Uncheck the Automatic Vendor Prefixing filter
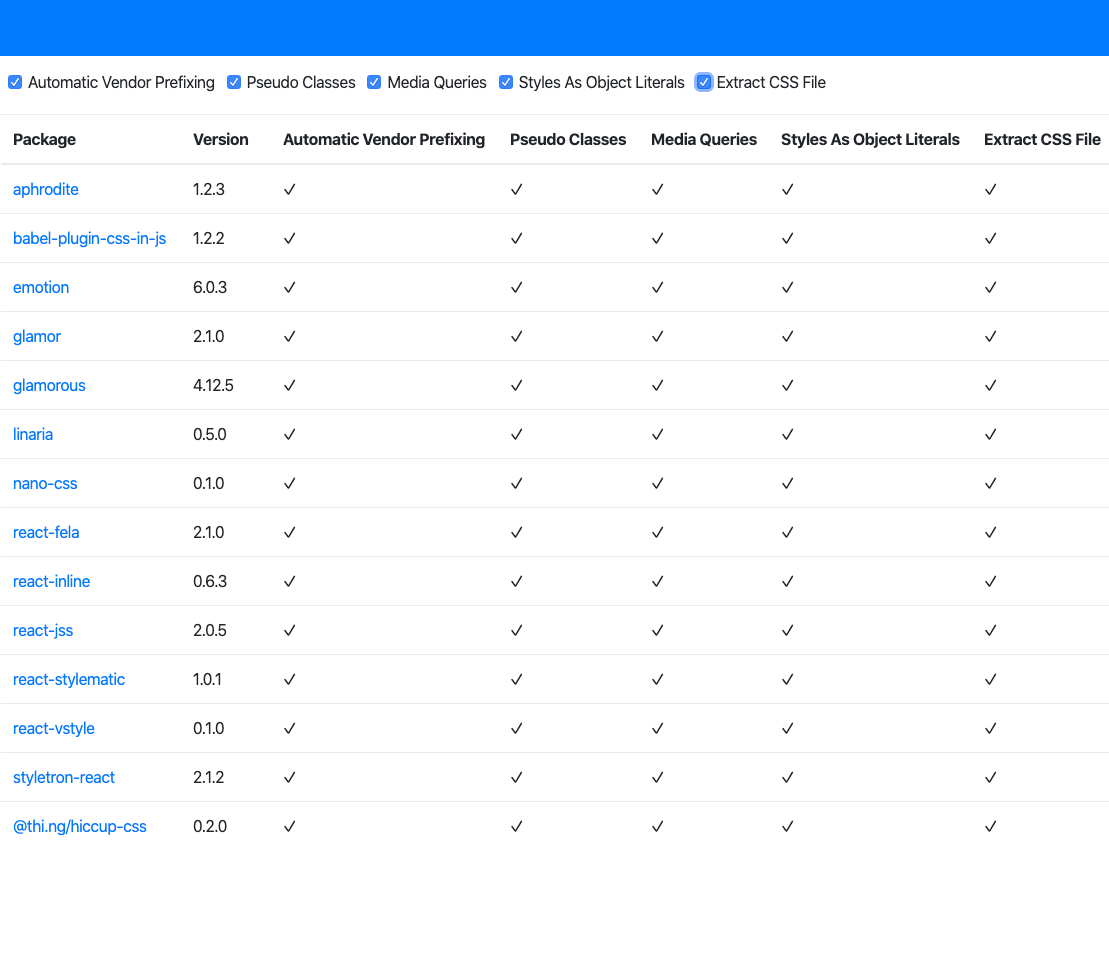 (15, 82)
